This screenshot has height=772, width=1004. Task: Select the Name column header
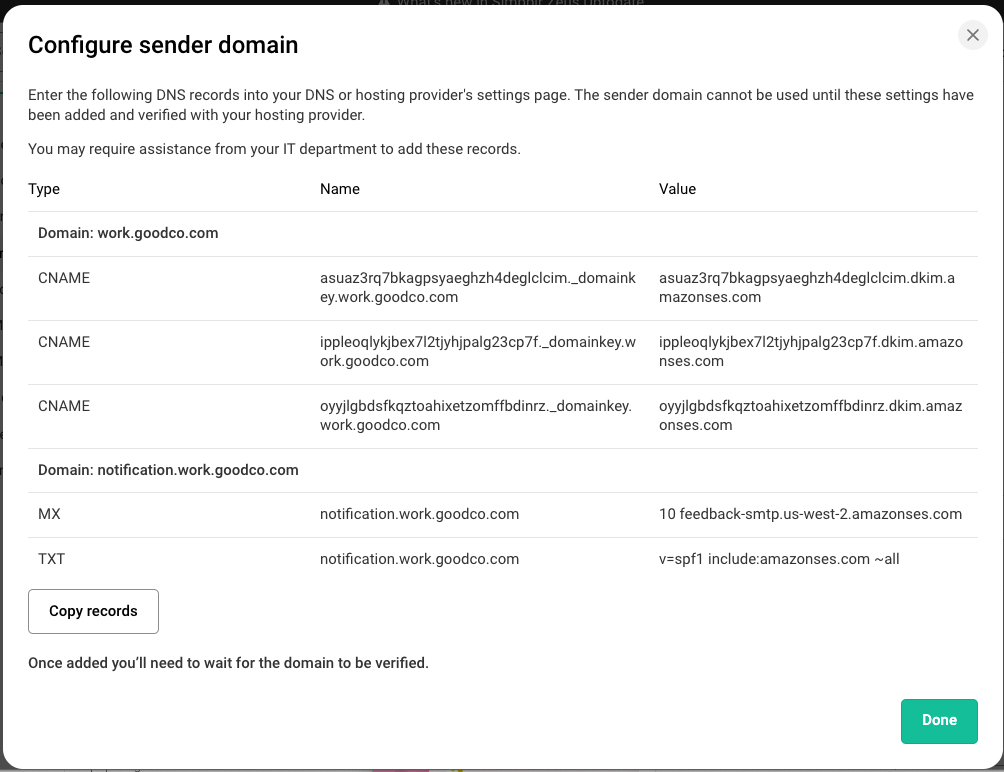coord(339,189)
